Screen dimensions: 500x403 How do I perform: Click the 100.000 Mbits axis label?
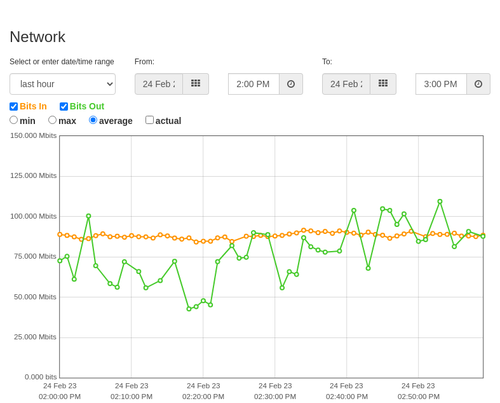point(33,216)
